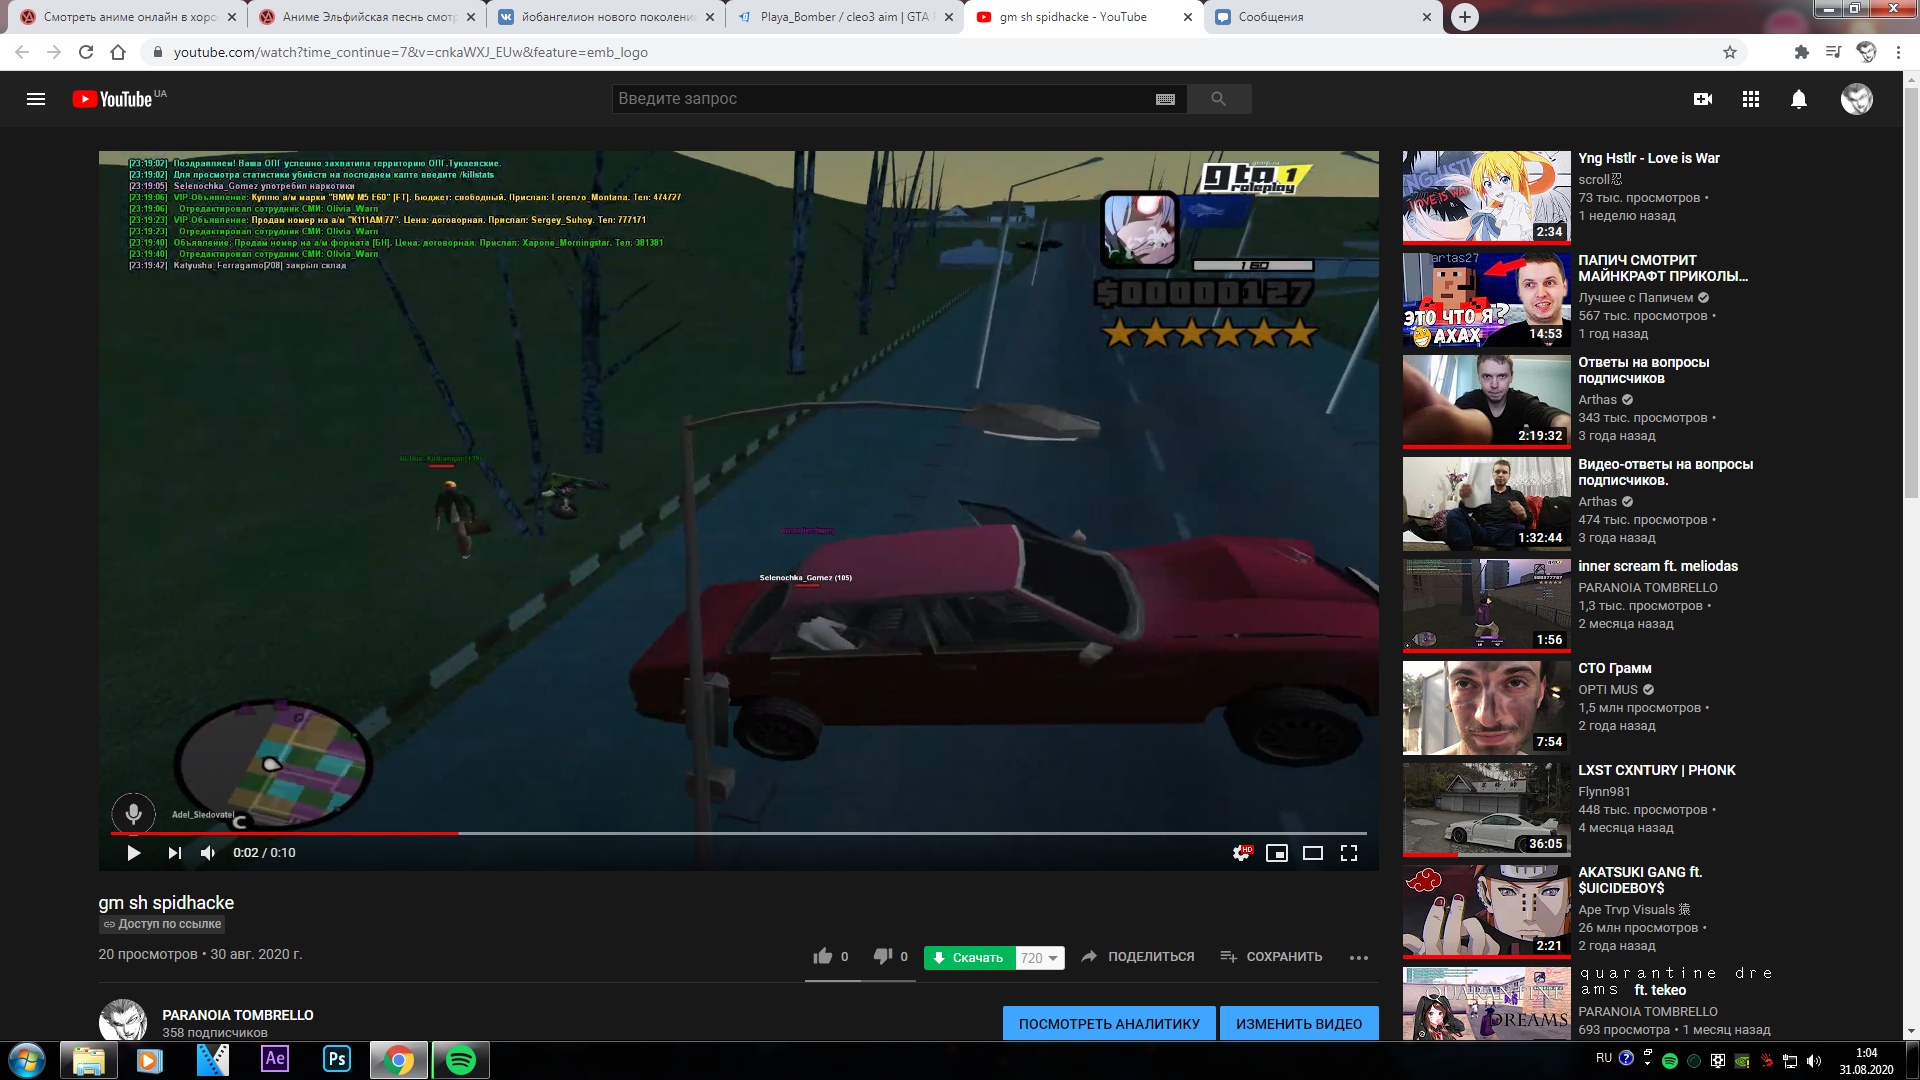Click ИЗМЕНИТЬ ВИДЕО button
This screenshot has height=1080, width=1920.
pyautogui.click(x=1299, y=1024)
